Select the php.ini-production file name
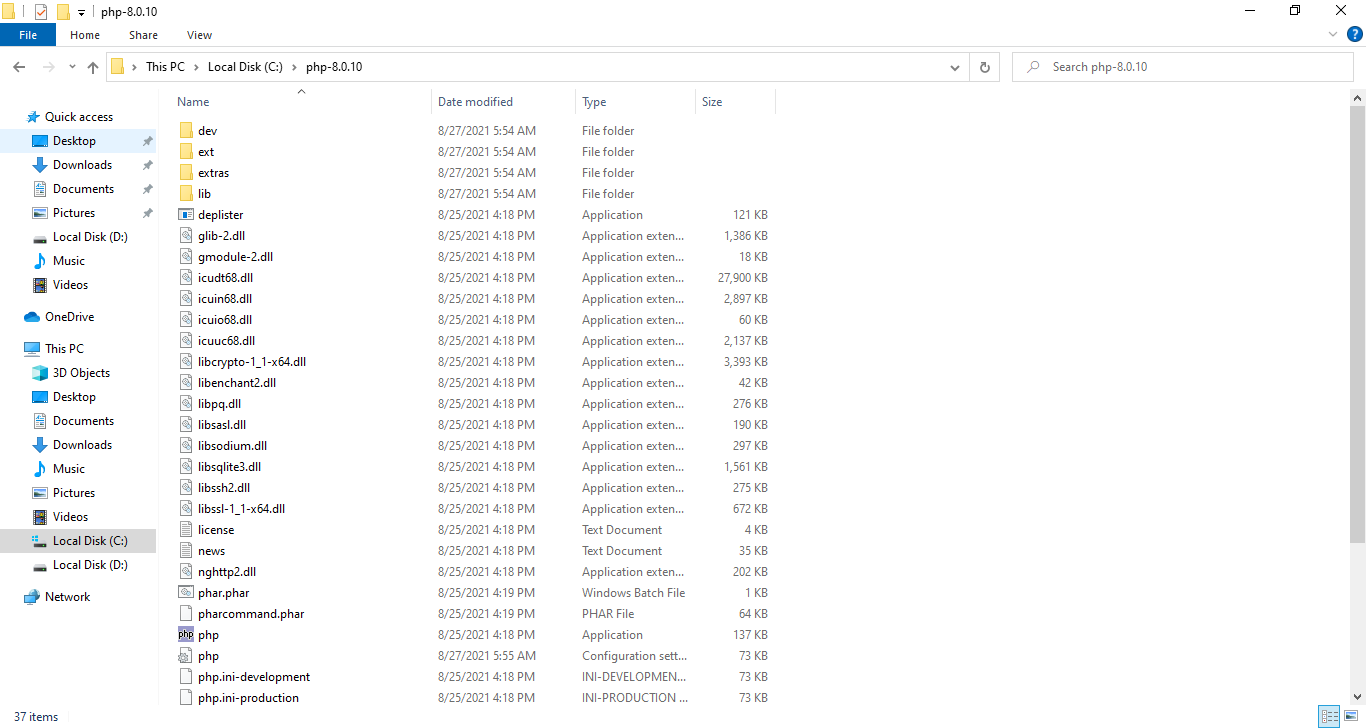 [x=248, y=698]
